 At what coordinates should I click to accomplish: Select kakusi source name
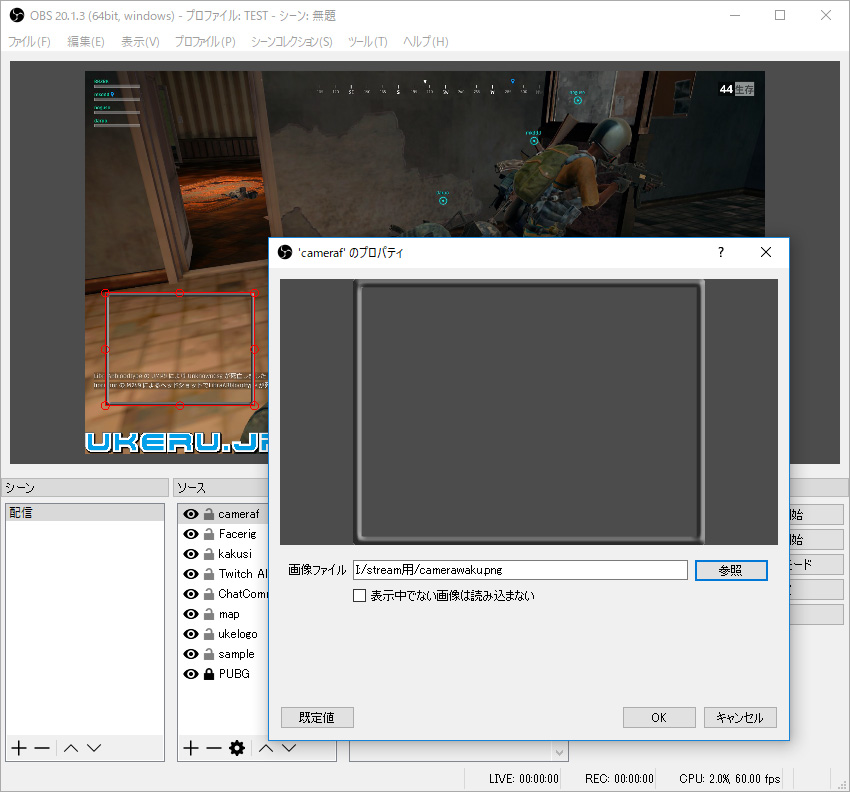coord(235,554)
